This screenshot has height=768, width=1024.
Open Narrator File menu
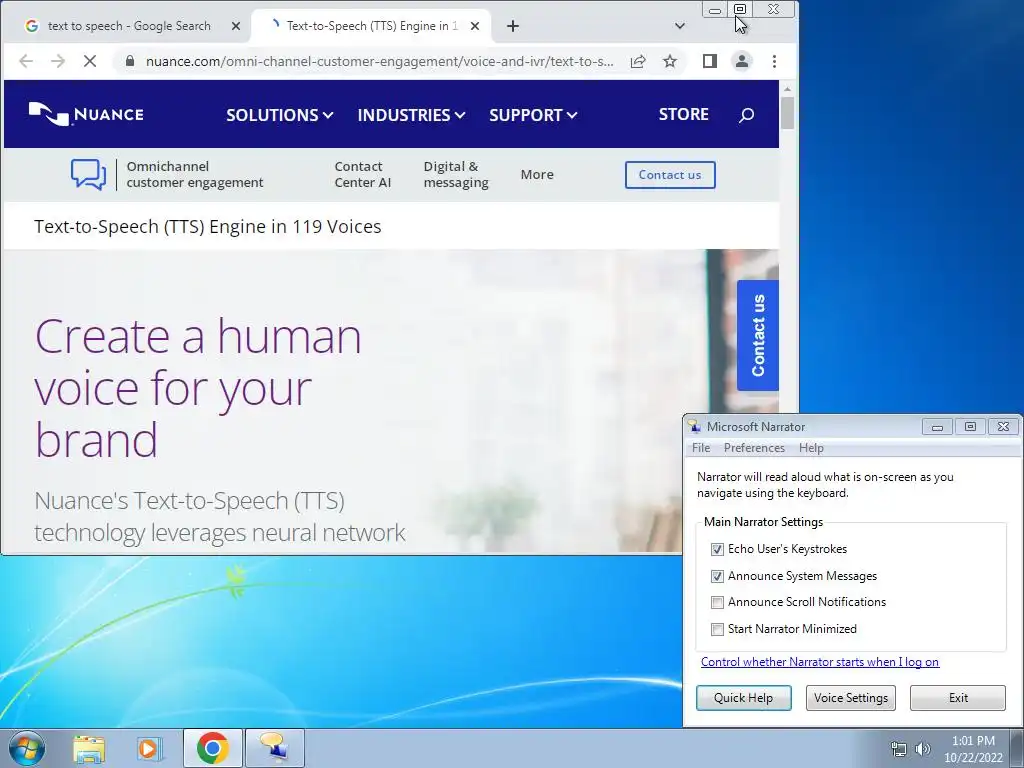pos(701,448)
